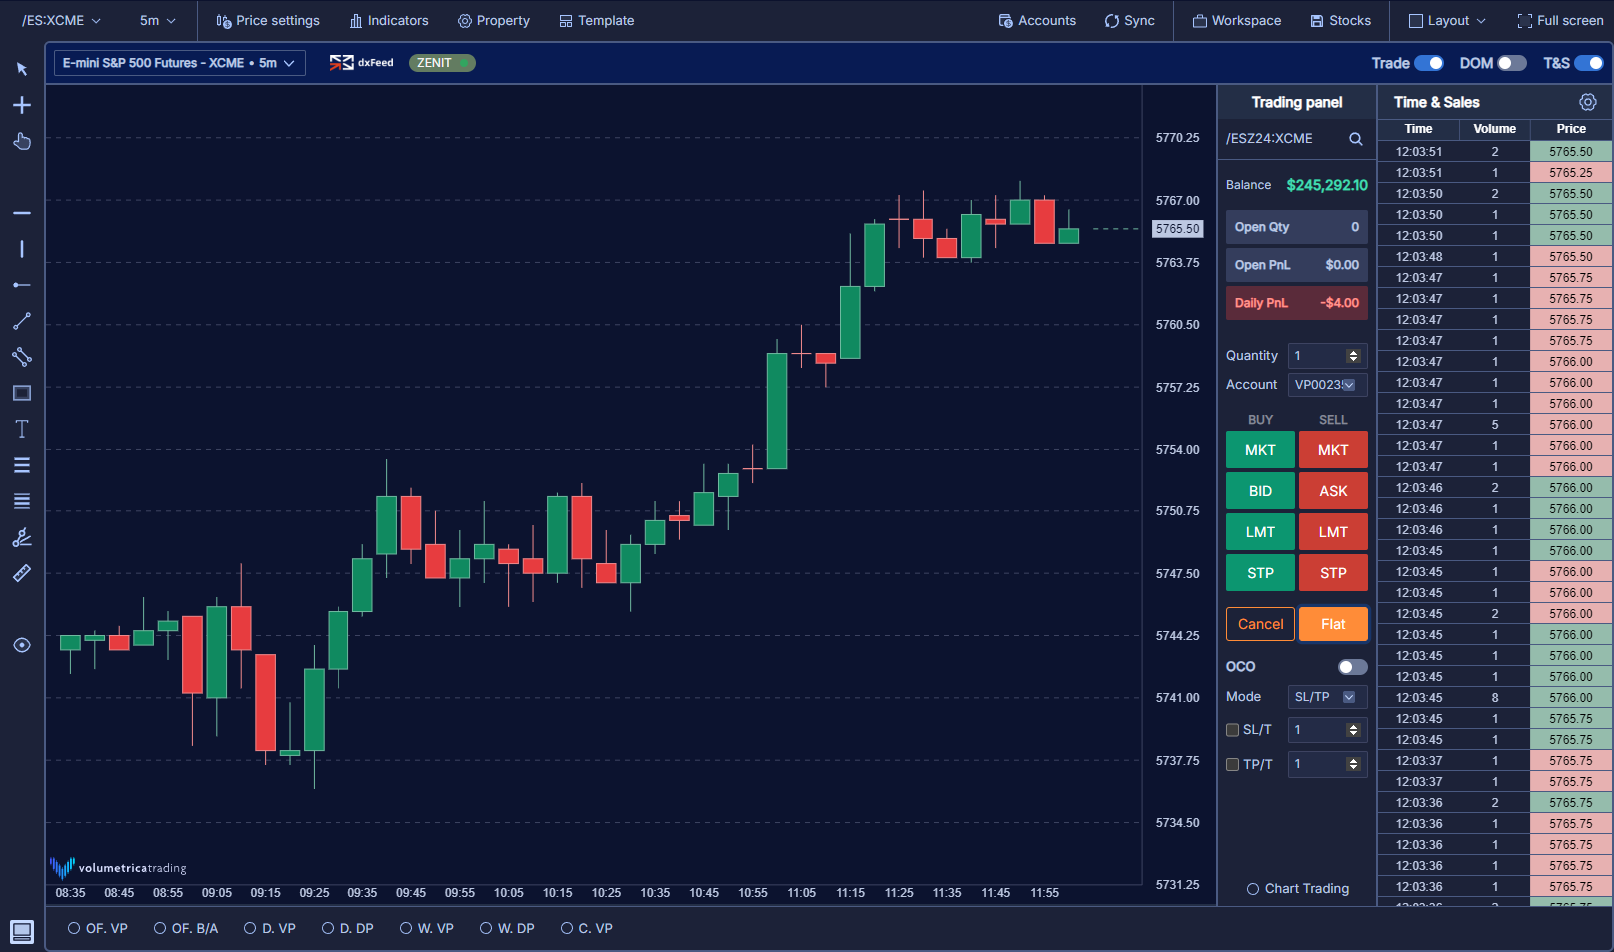The height and width of the screenshot is (952, 1614).
Task: Open the Workspace menu
Action: pyautogui.click(x=1237, y=21)
